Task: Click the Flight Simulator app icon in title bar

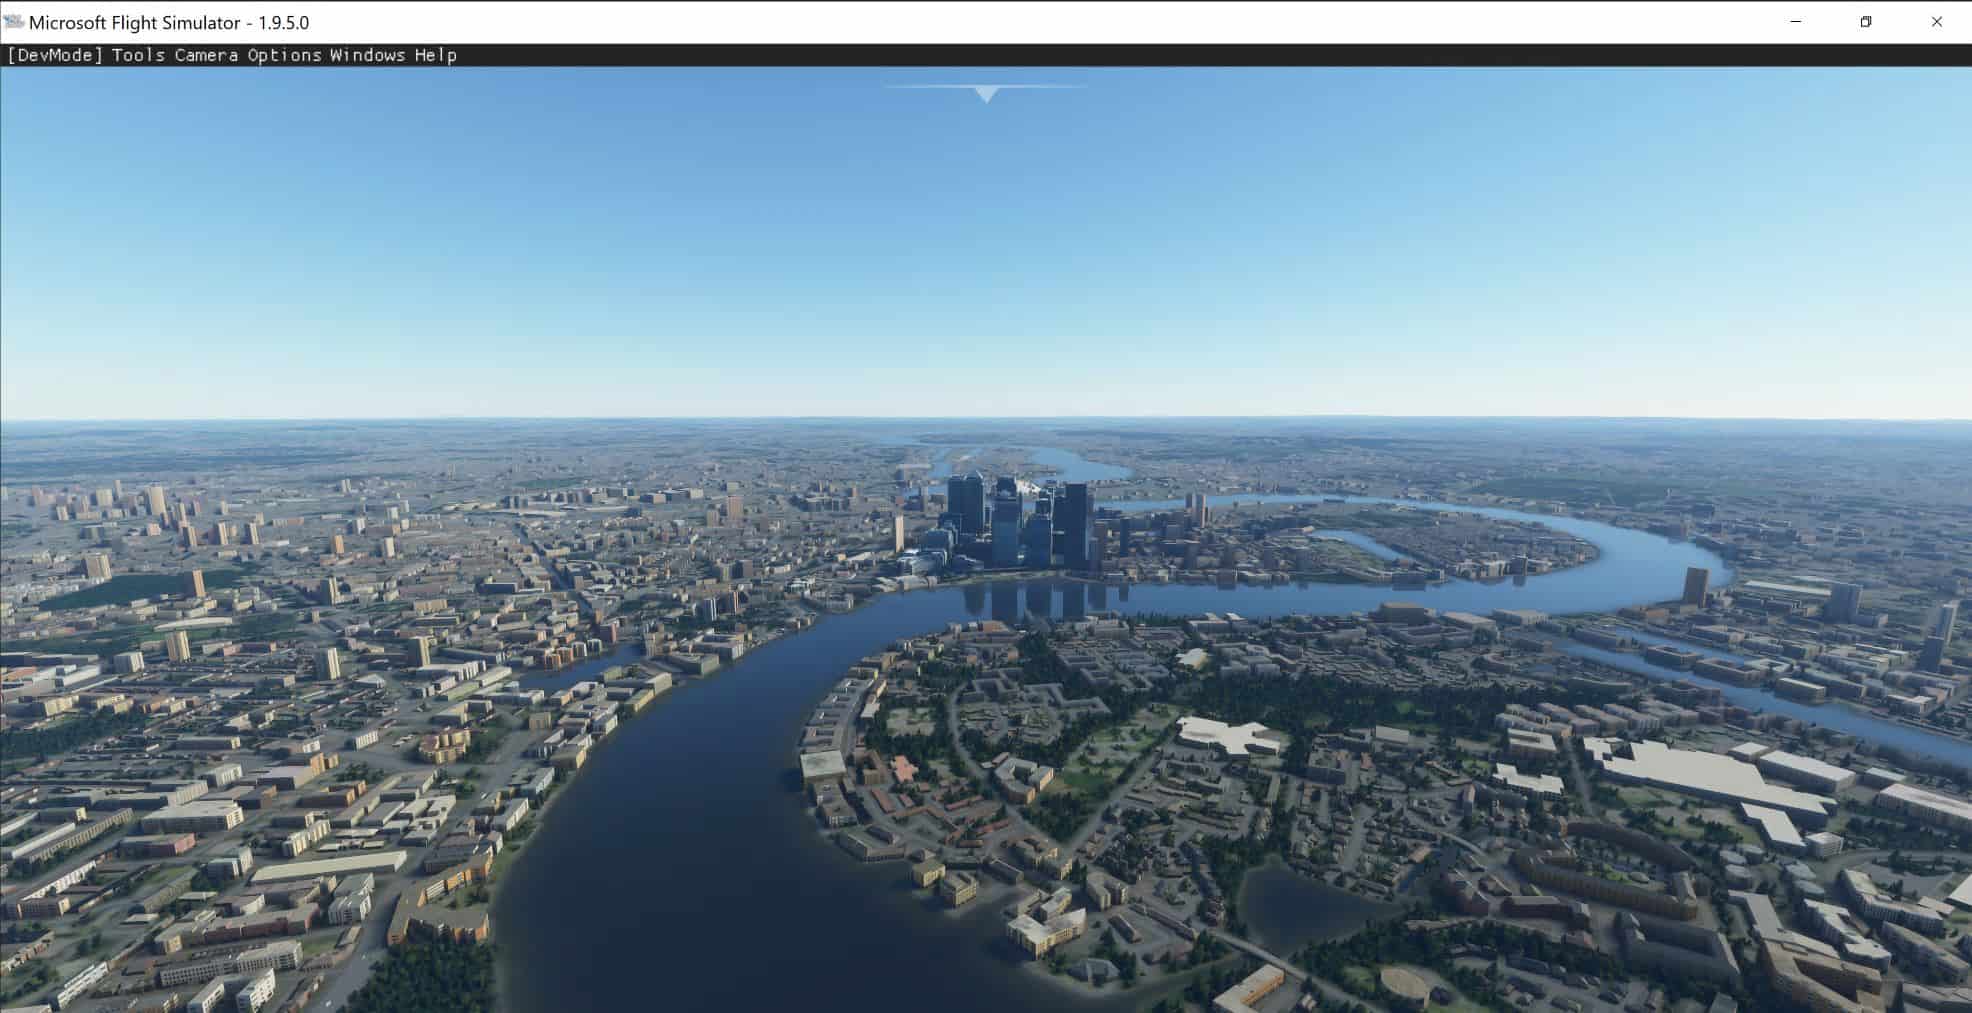Action: (14, 22)
